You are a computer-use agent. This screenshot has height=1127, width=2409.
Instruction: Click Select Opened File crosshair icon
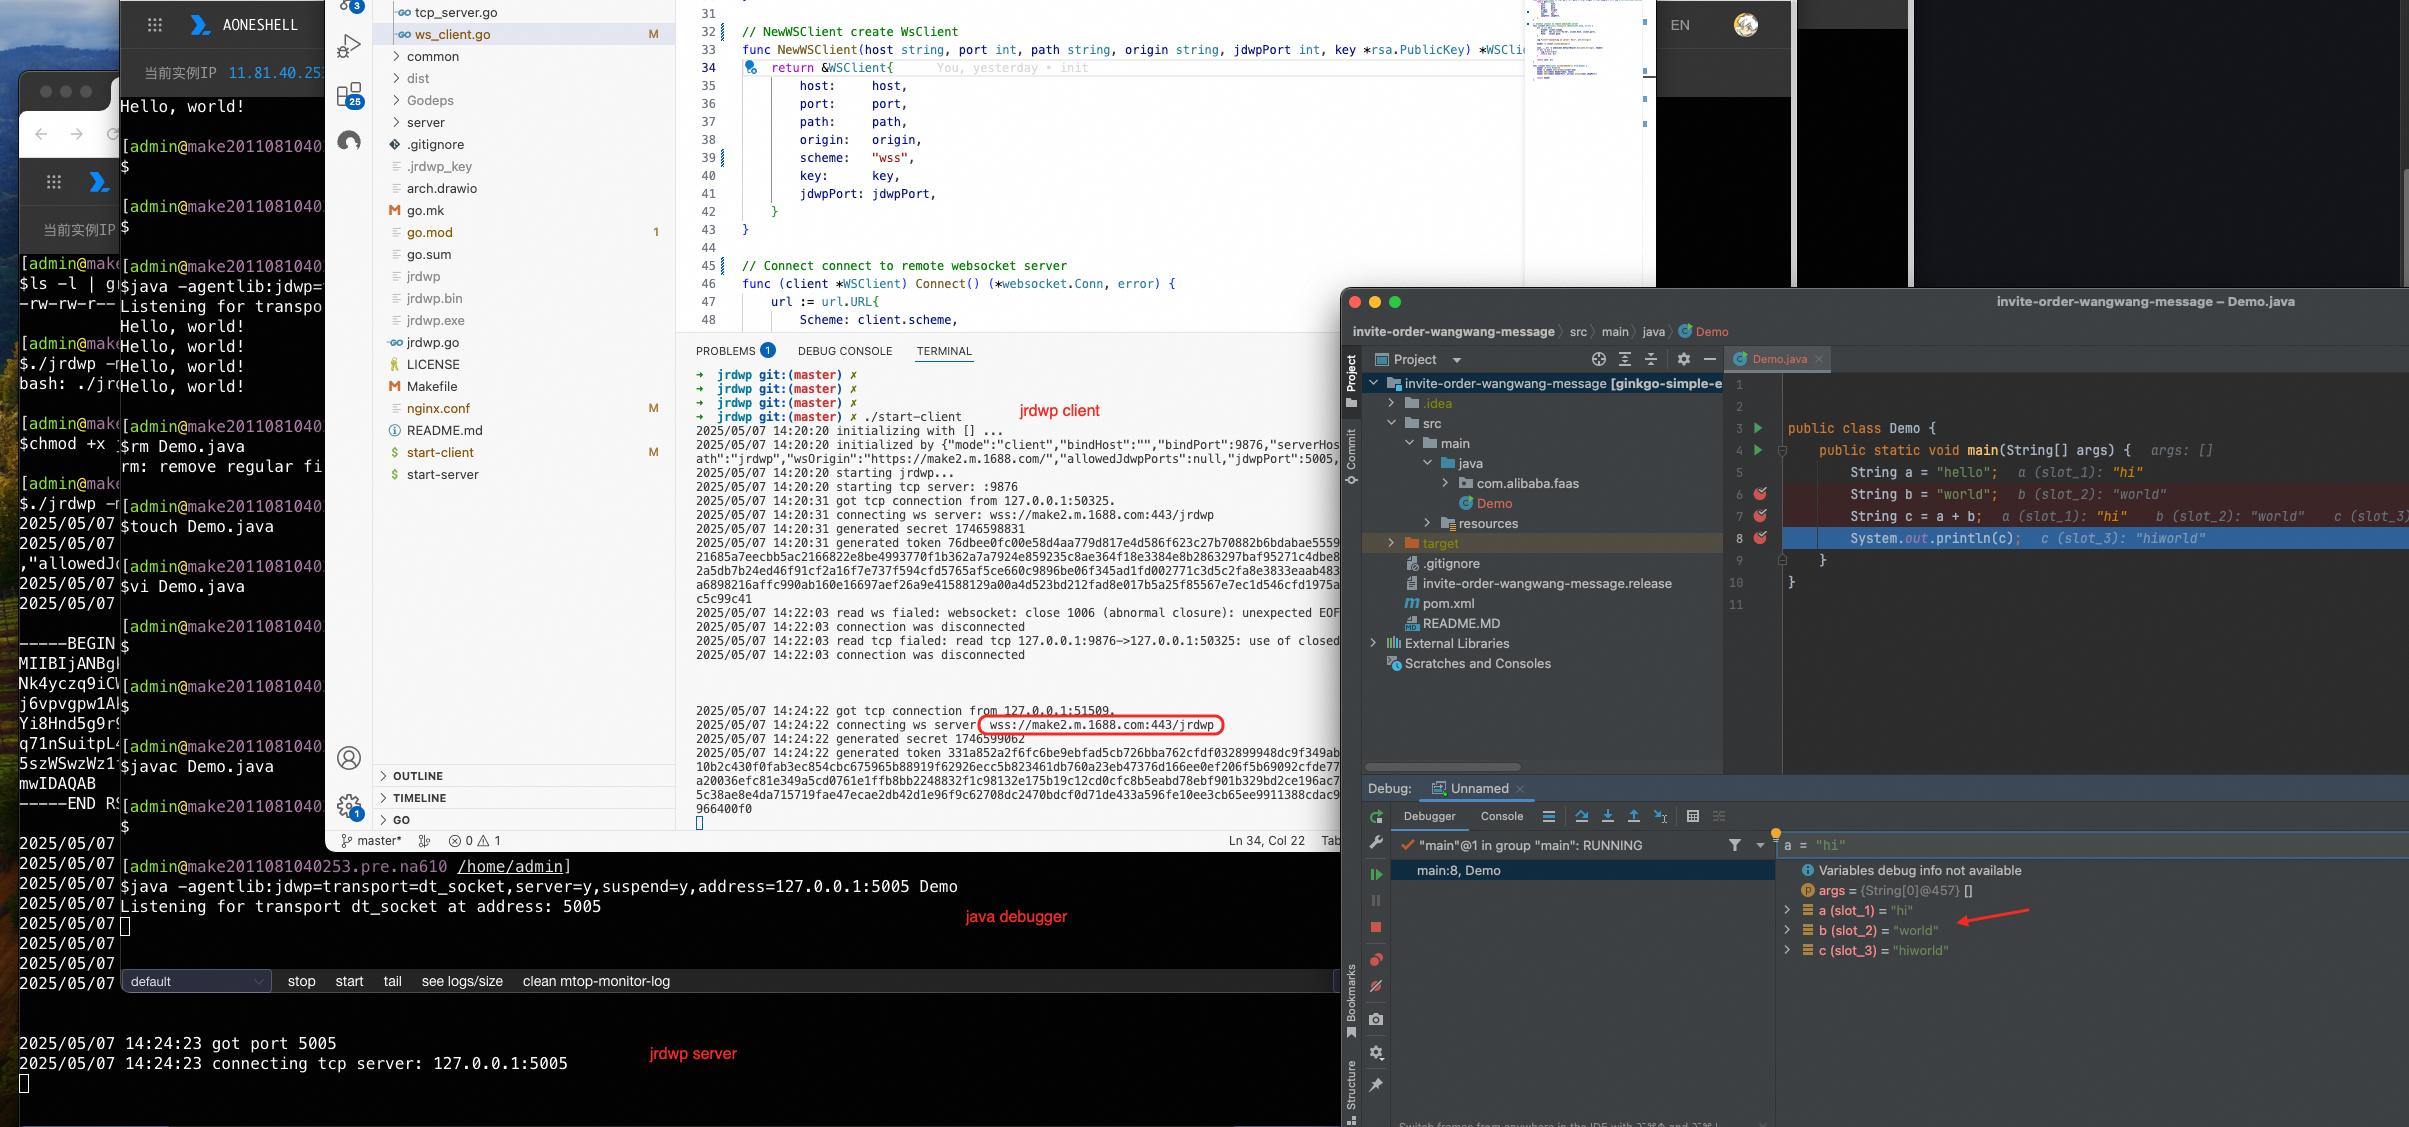click(1598, 359)
